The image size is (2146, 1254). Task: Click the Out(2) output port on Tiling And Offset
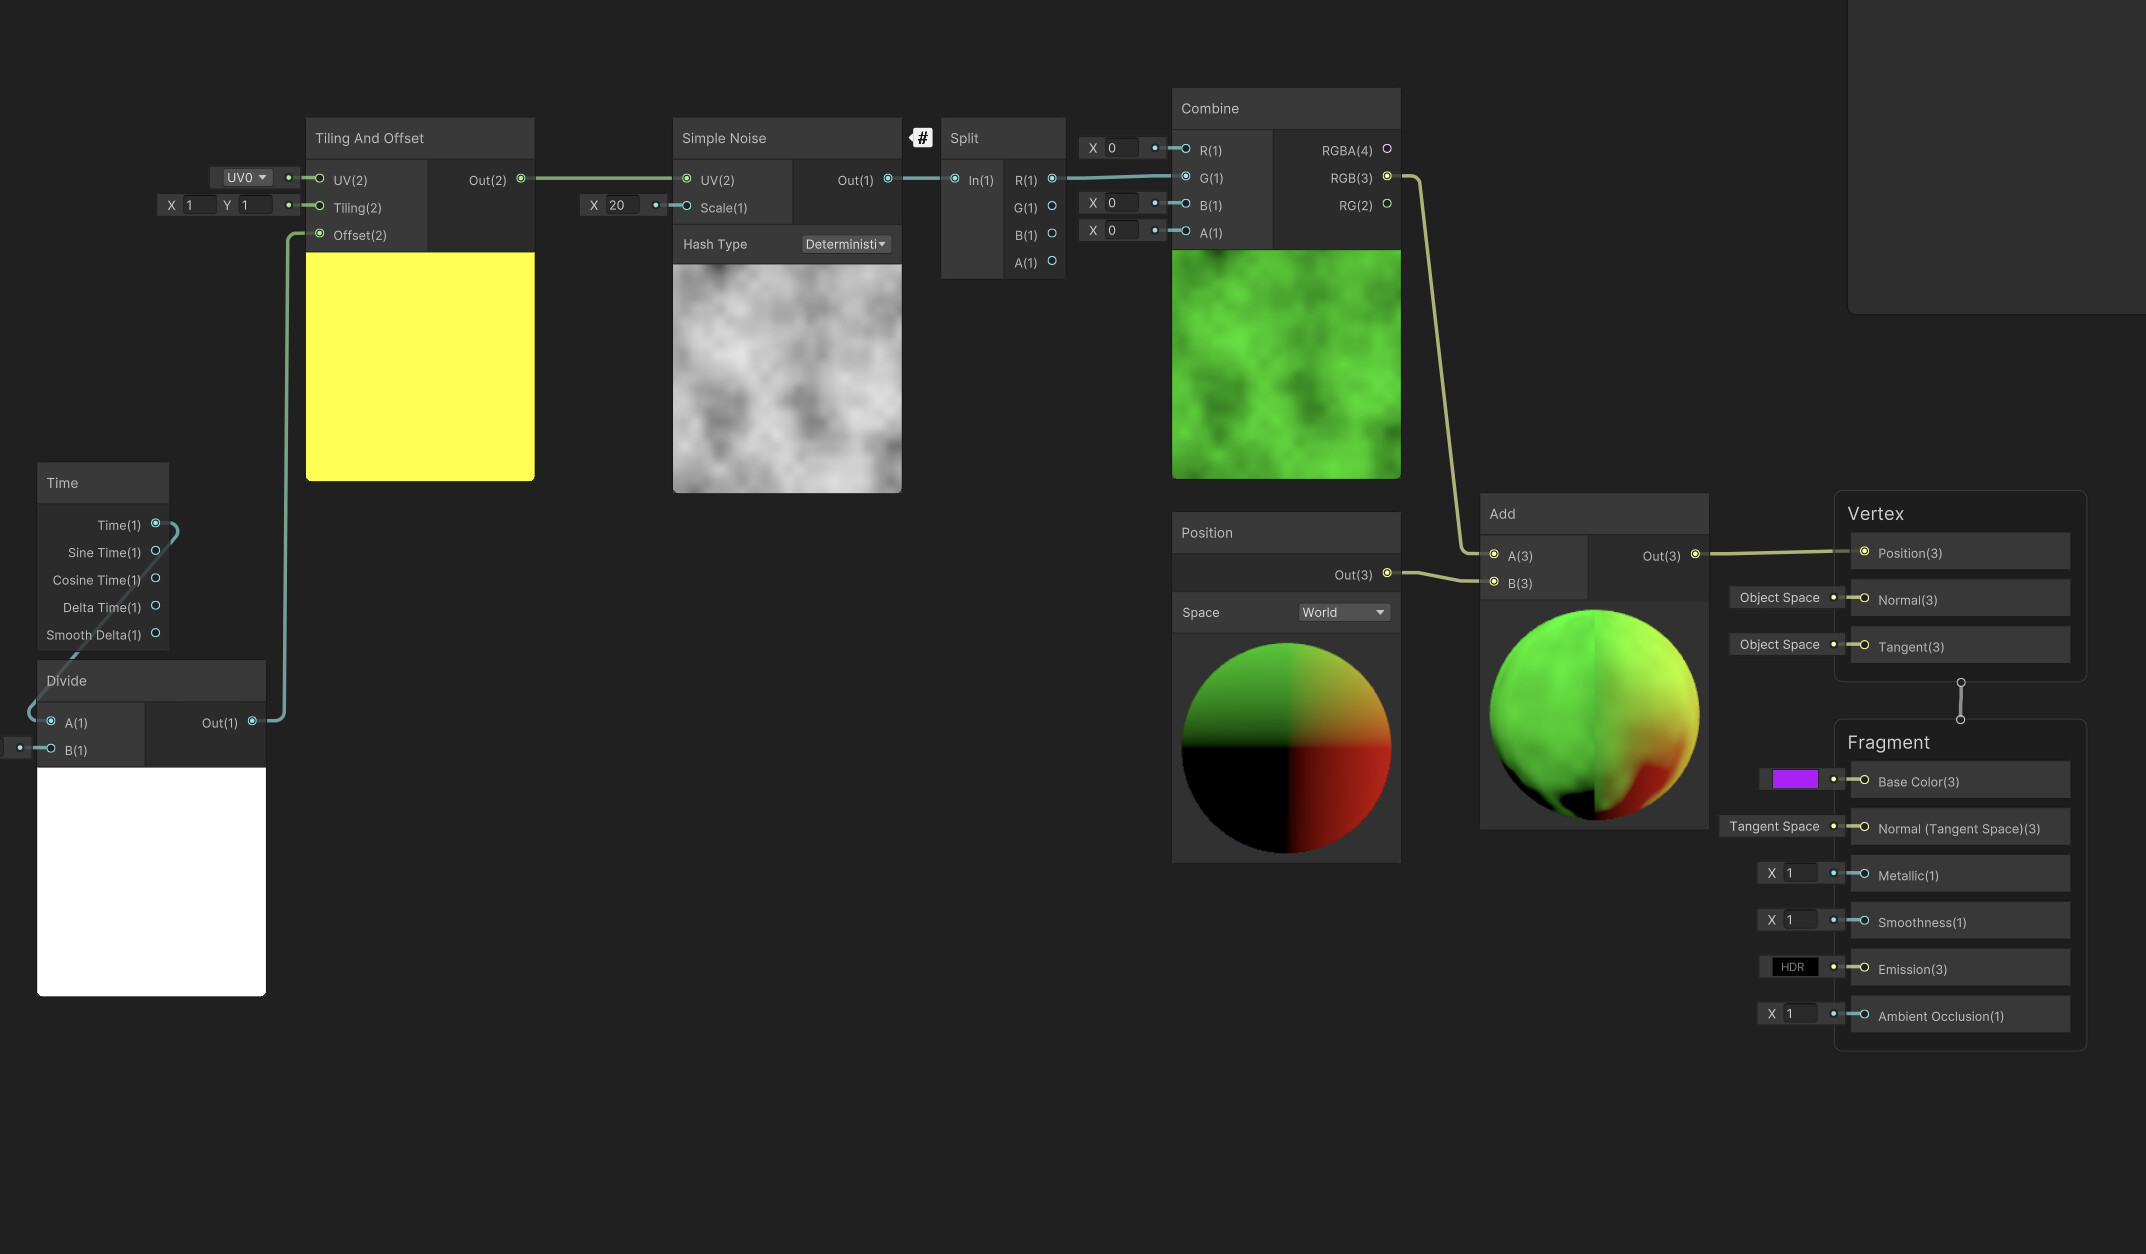click(x=520, y=180)
